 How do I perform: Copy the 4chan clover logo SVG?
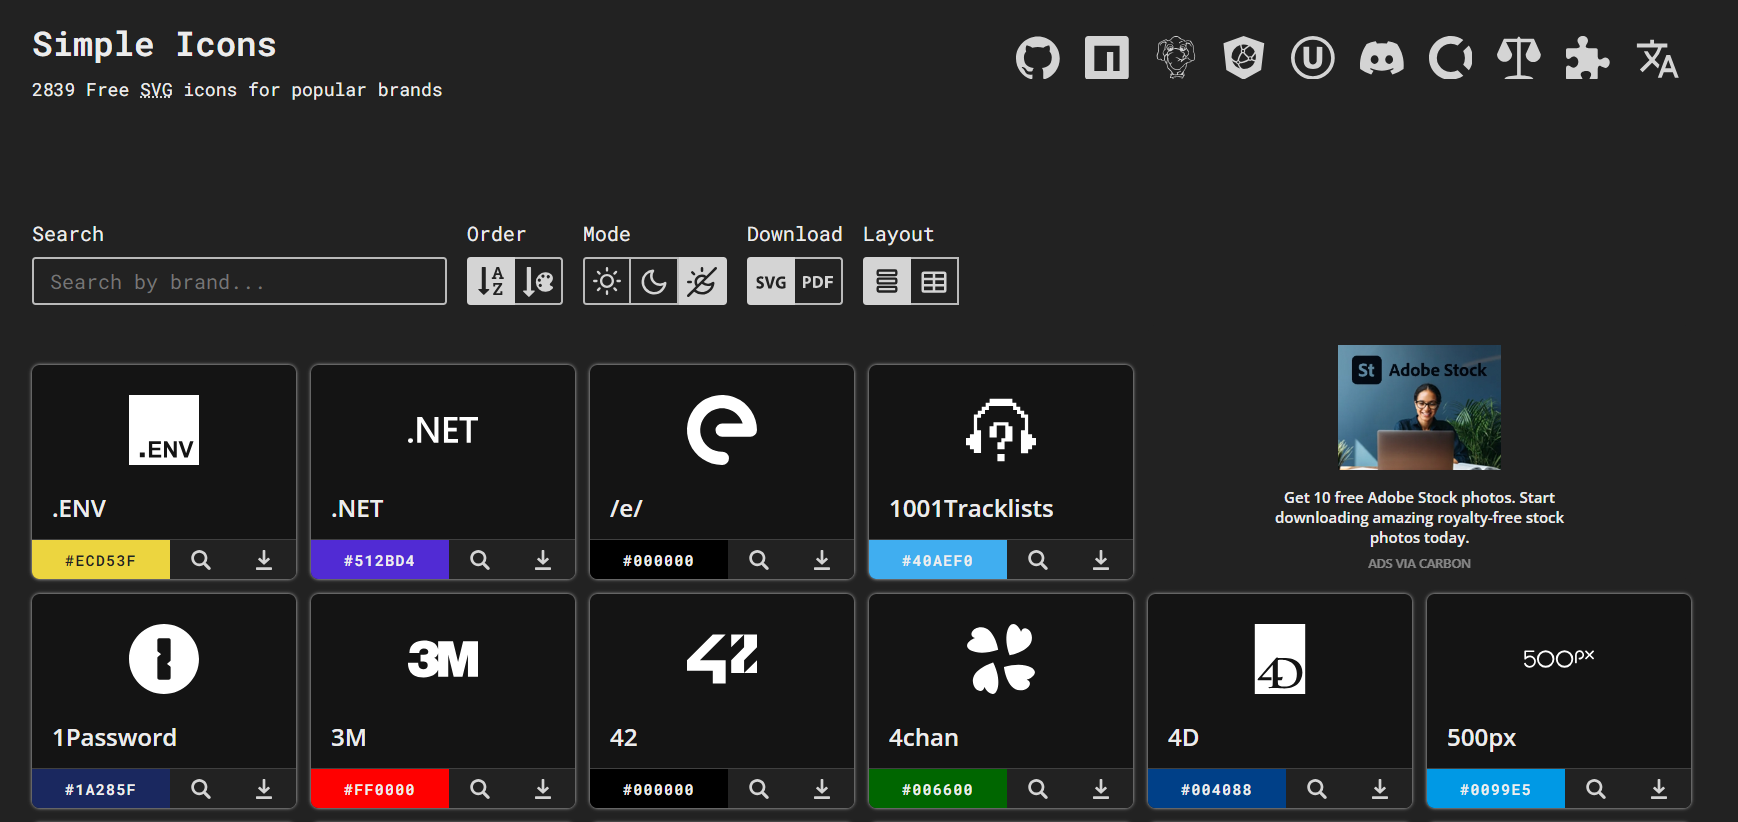pos(1001,659)
